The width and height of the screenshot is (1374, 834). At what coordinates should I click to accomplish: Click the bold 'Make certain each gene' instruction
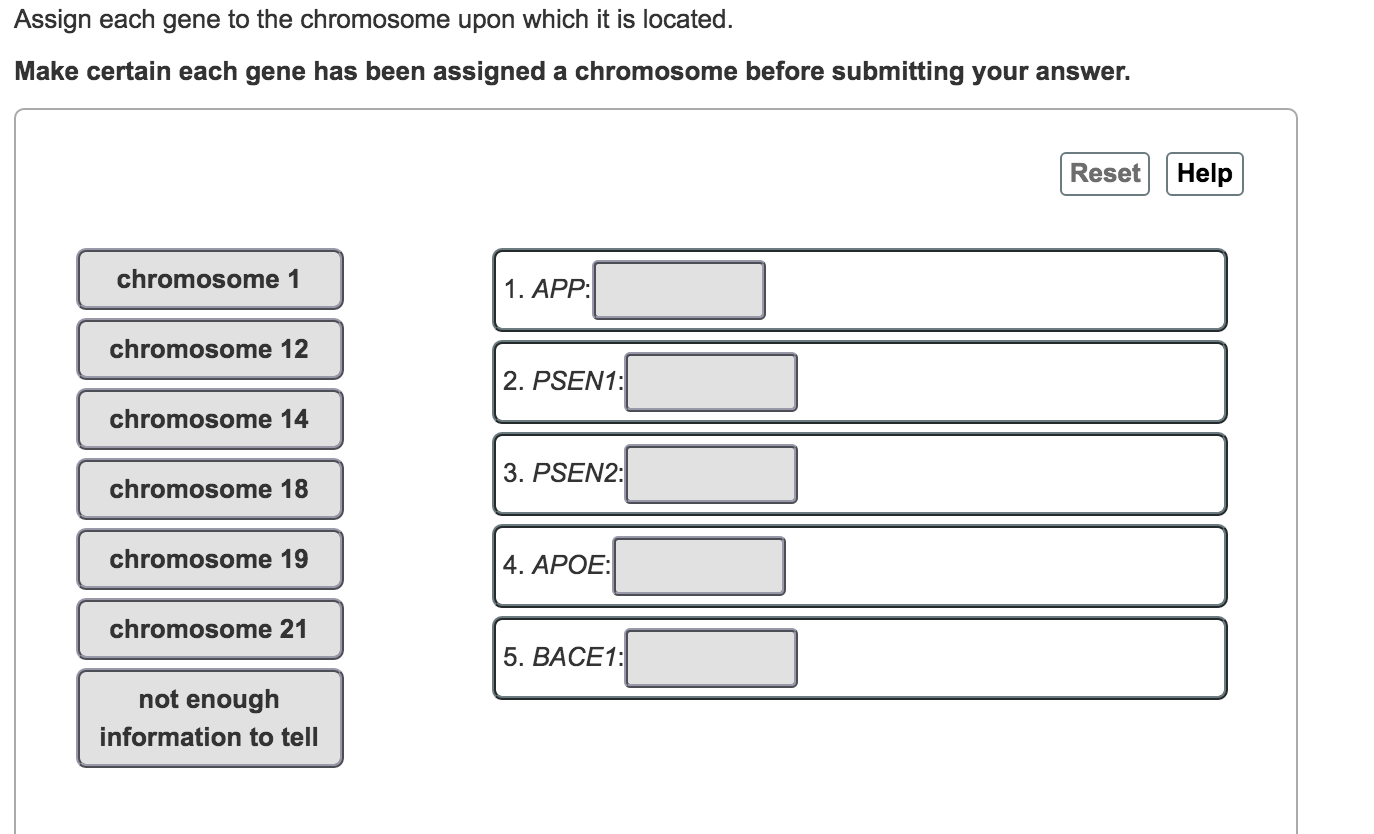(572, 72)
